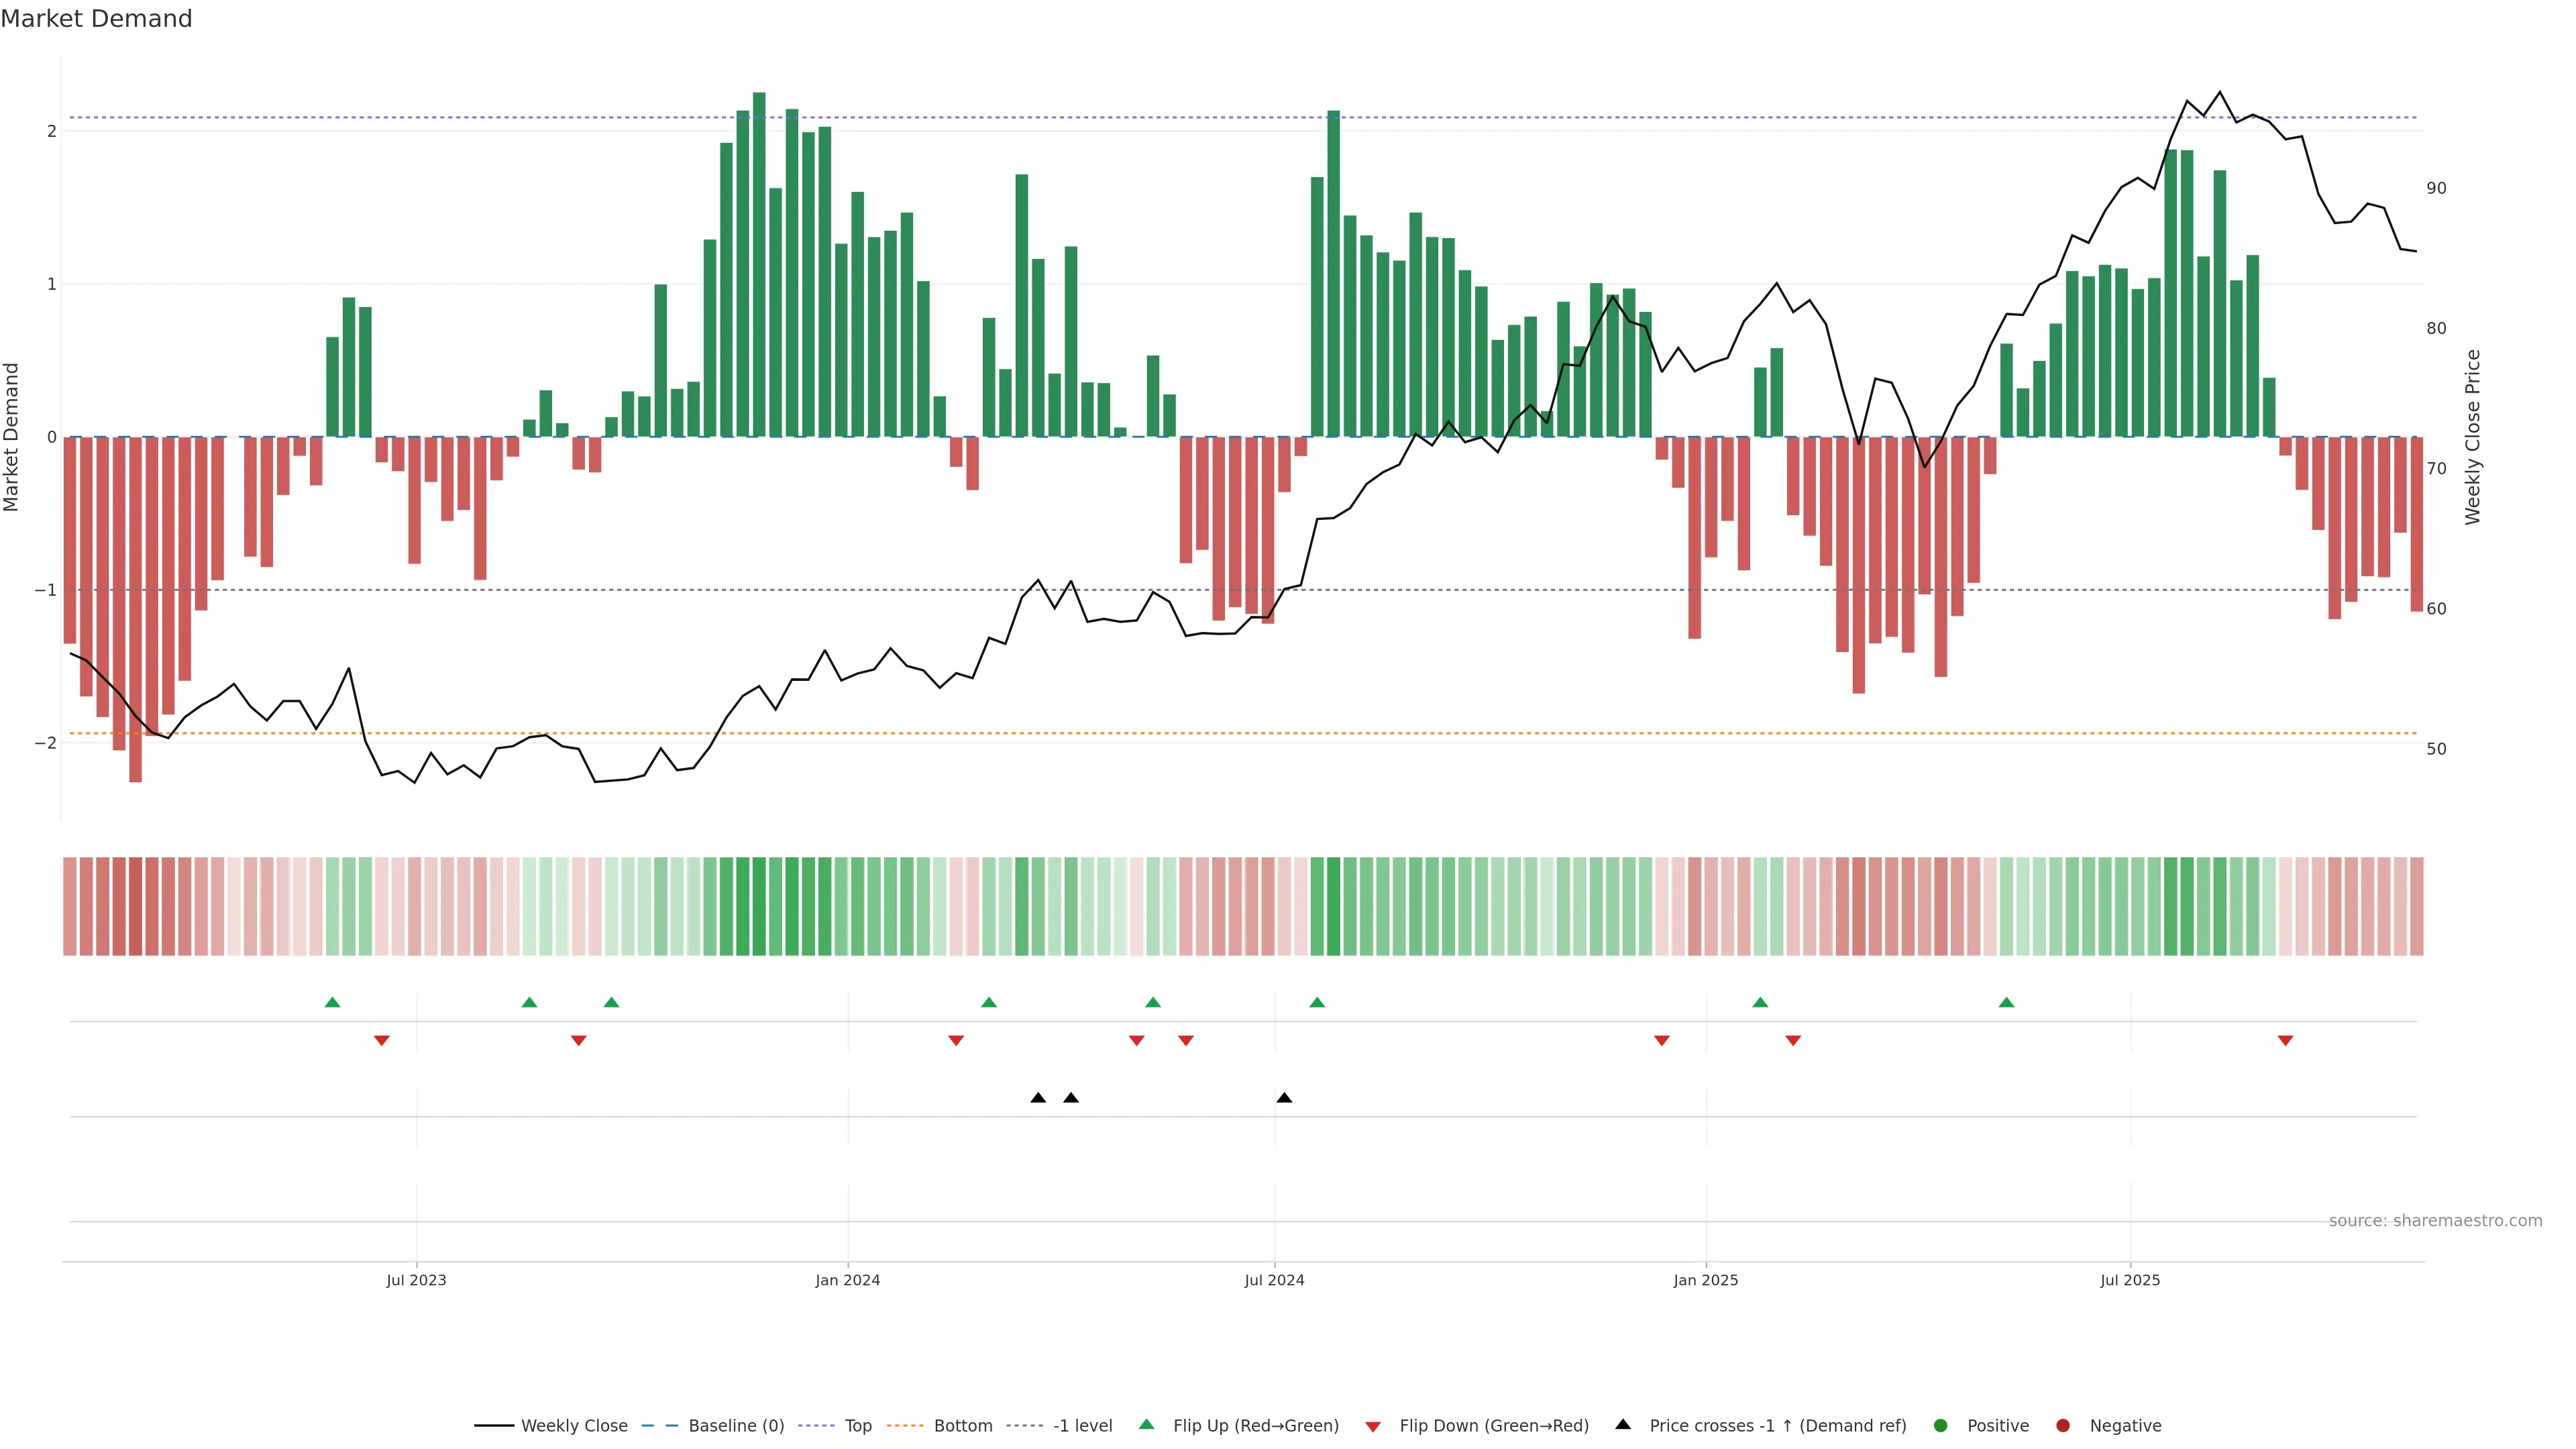Click the source: sharemaestro.com text
The height and width of the screenshot is (1449, 2576).
tap(2435, 1221)
